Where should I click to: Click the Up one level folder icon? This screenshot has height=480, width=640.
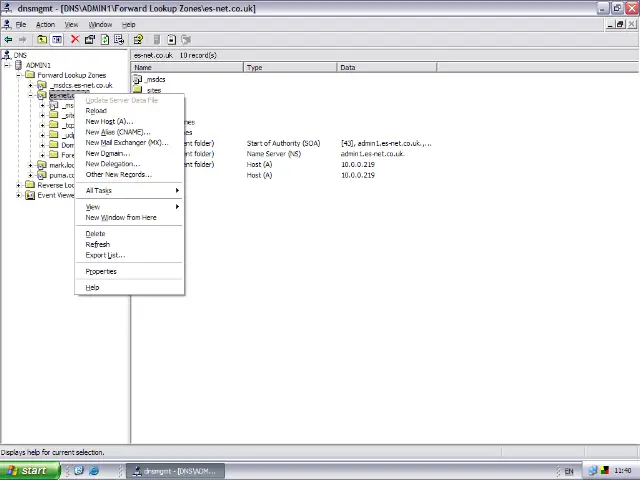pos(42,40)
